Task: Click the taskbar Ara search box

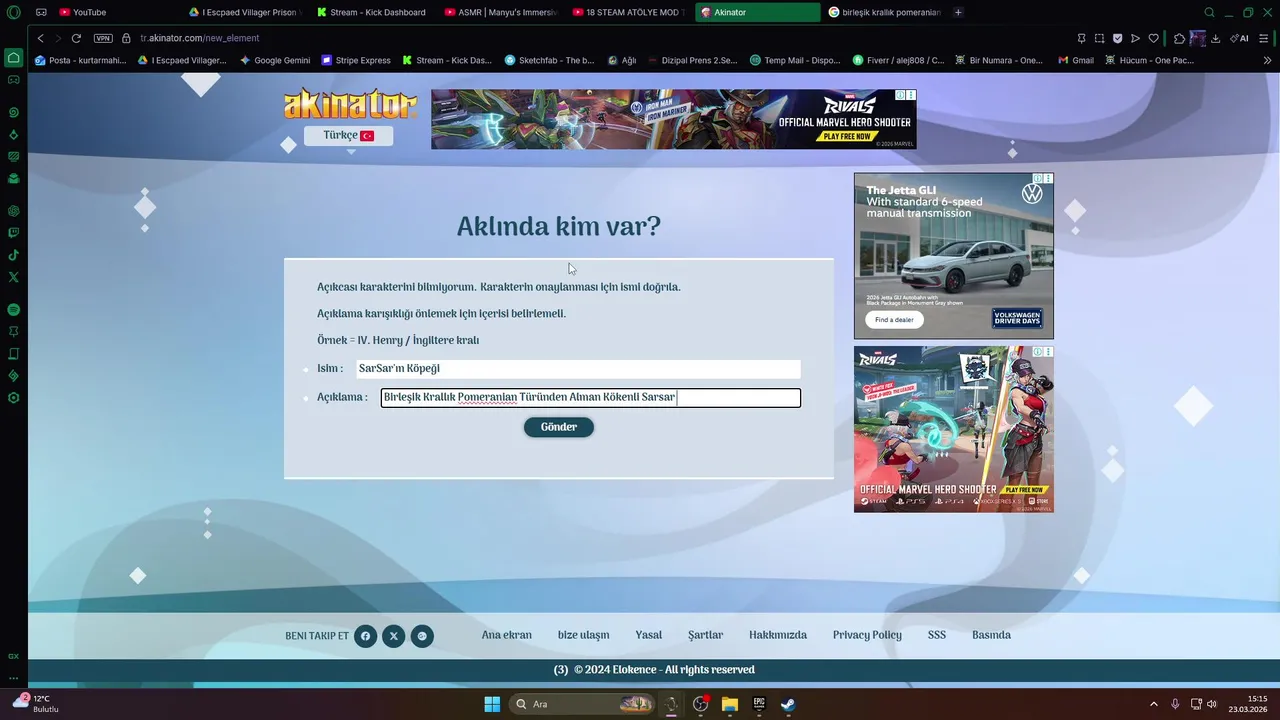Action: pos(584,704)
